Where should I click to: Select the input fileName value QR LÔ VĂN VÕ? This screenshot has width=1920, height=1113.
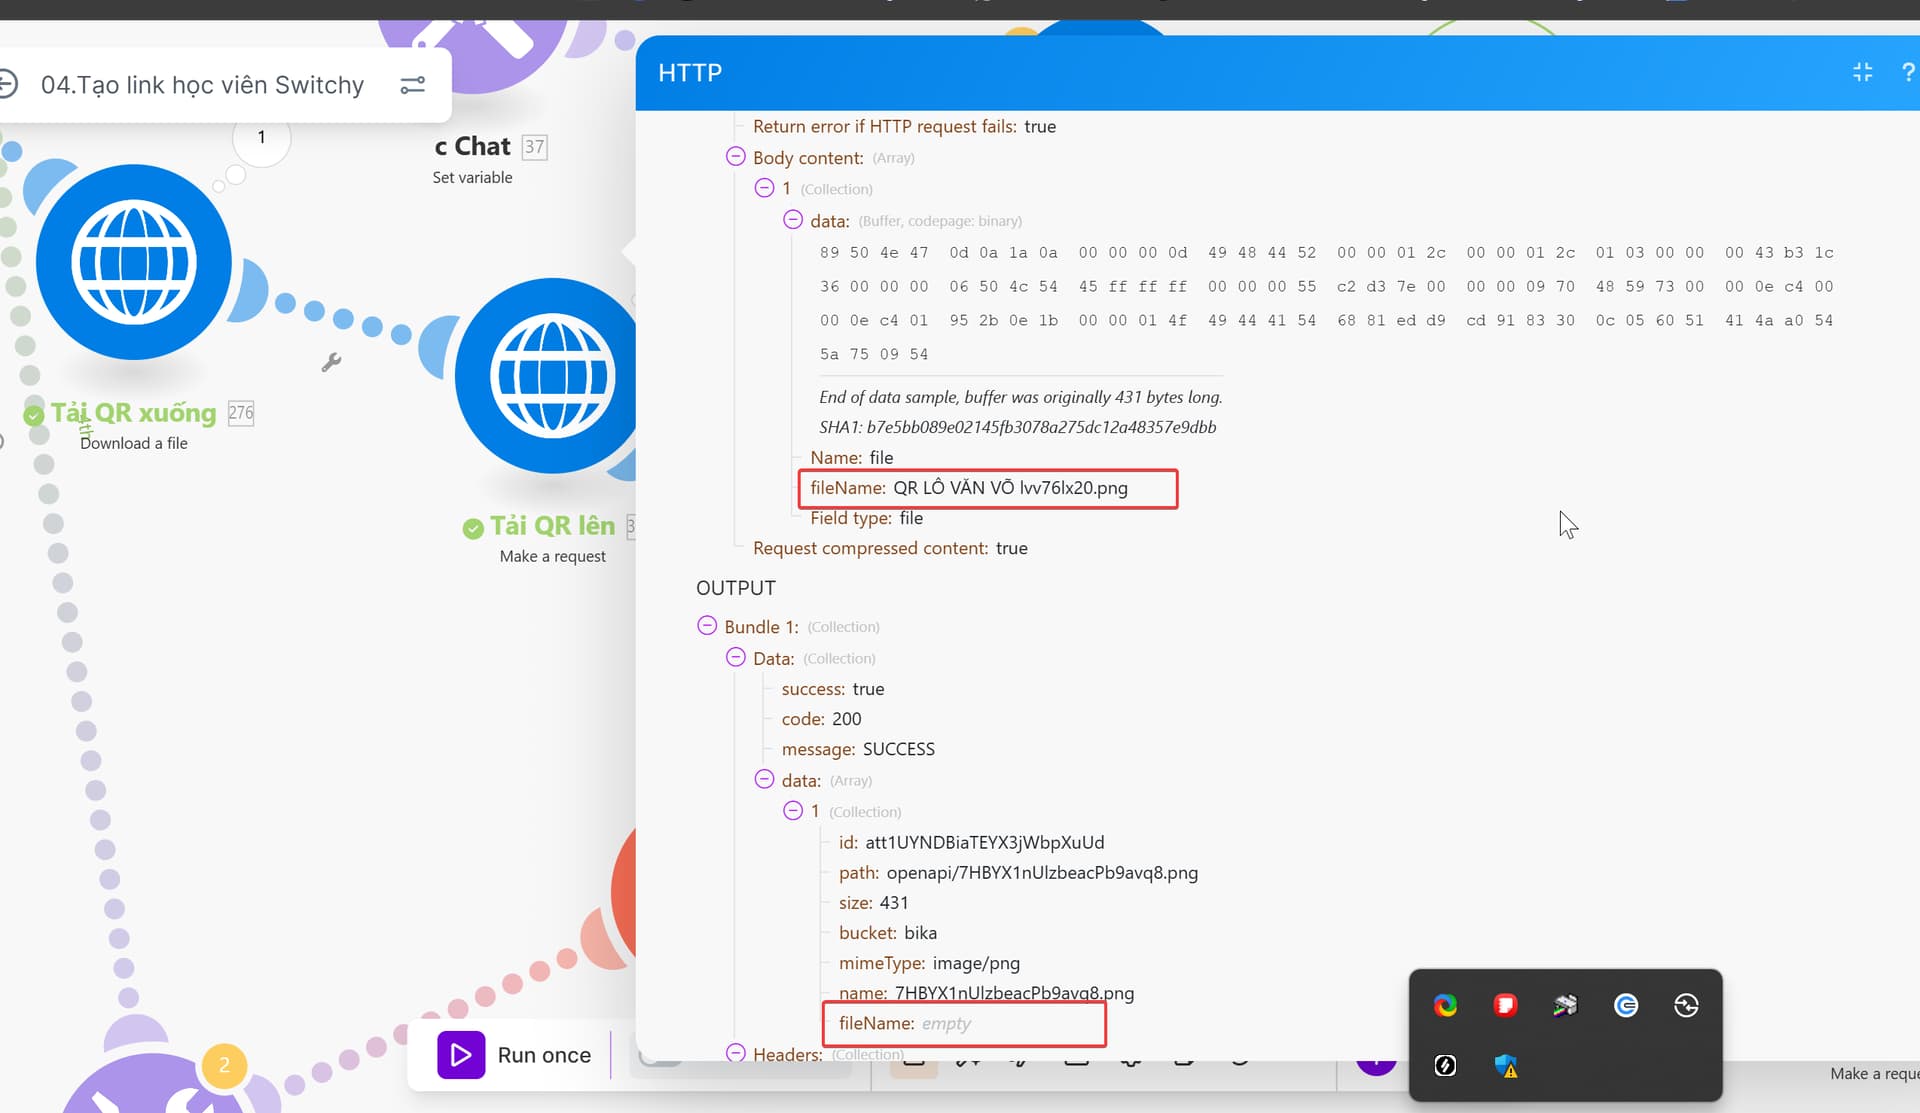pos(1010,488)
